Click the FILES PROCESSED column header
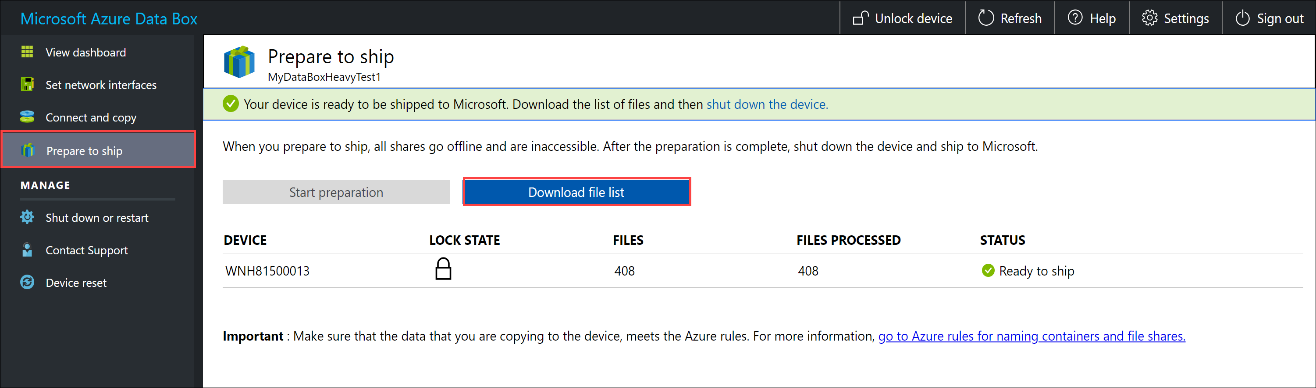The width and height of the screenshot is (1316, 388). point(849,240)
